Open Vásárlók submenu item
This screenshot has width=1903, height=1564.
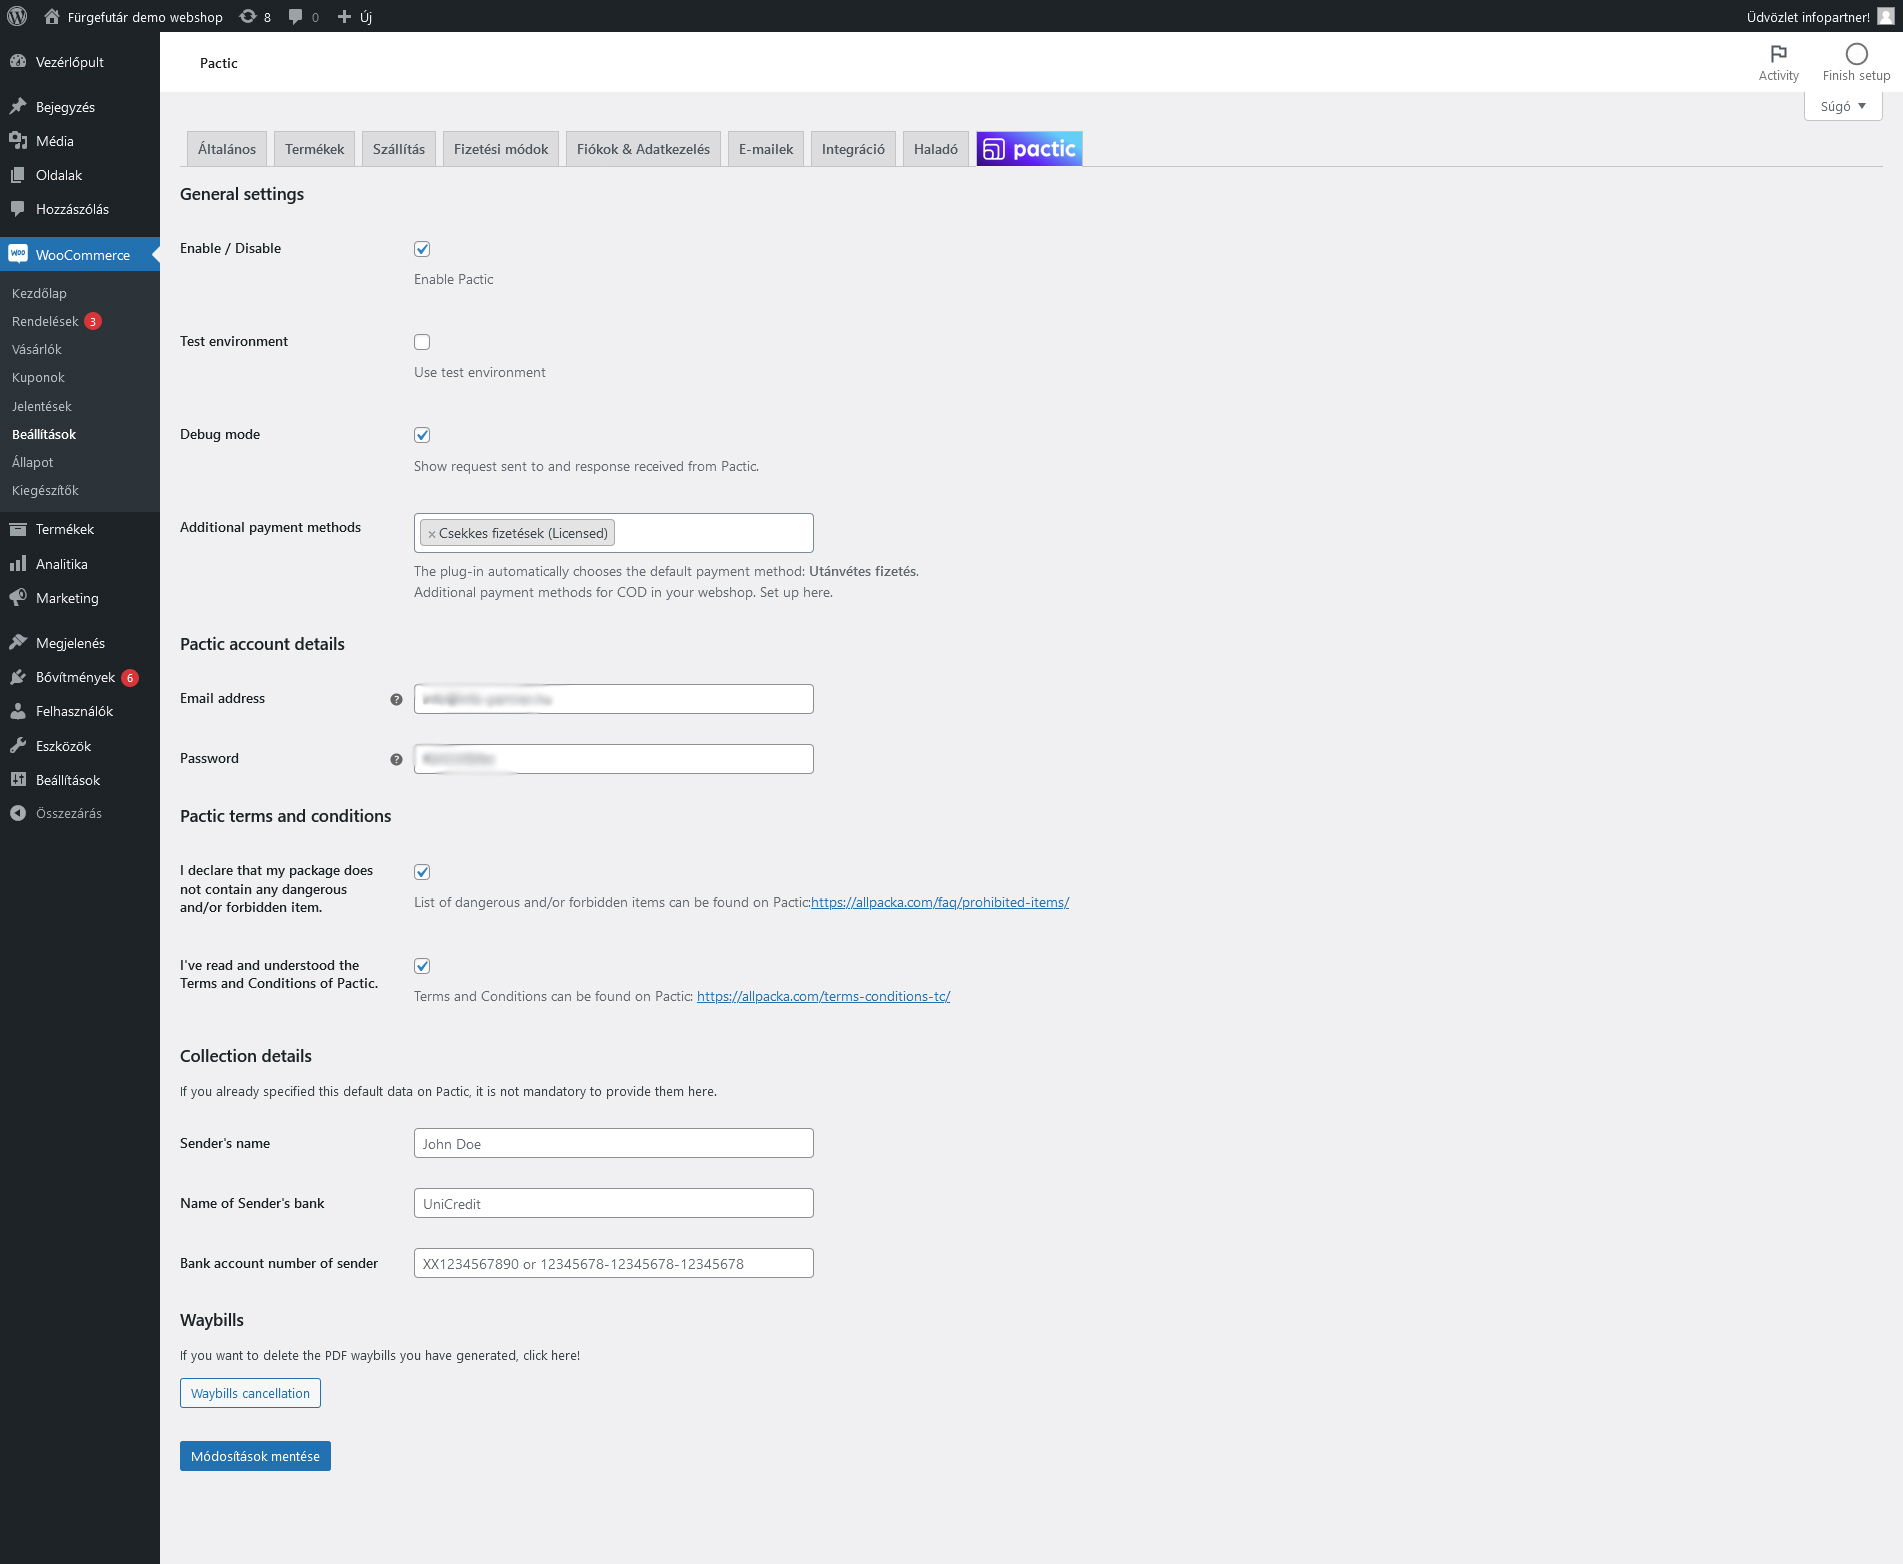37,349
